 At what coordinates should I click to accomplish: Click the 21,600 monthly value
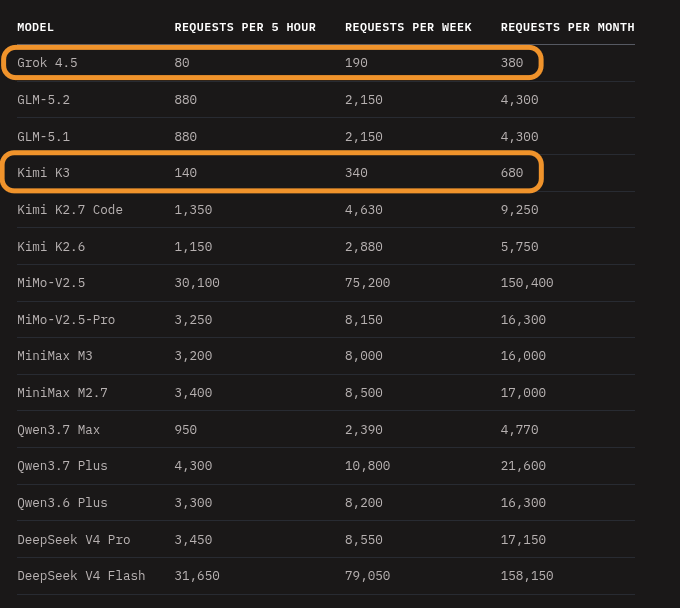tap(523, 466)
